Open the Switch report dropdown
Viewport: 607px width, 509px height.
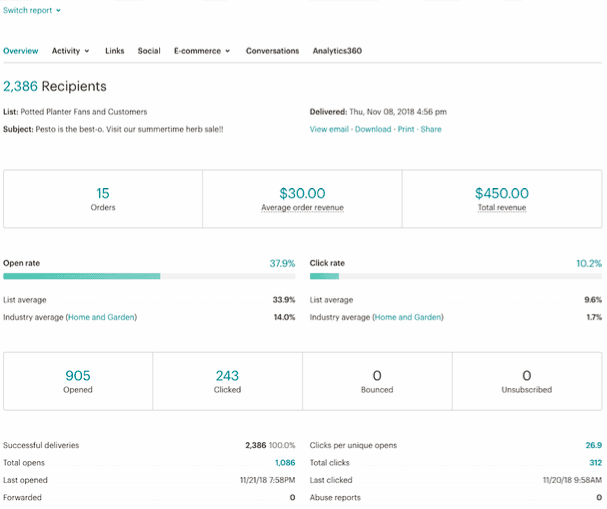pyautogui.click(x=32, y=10)
